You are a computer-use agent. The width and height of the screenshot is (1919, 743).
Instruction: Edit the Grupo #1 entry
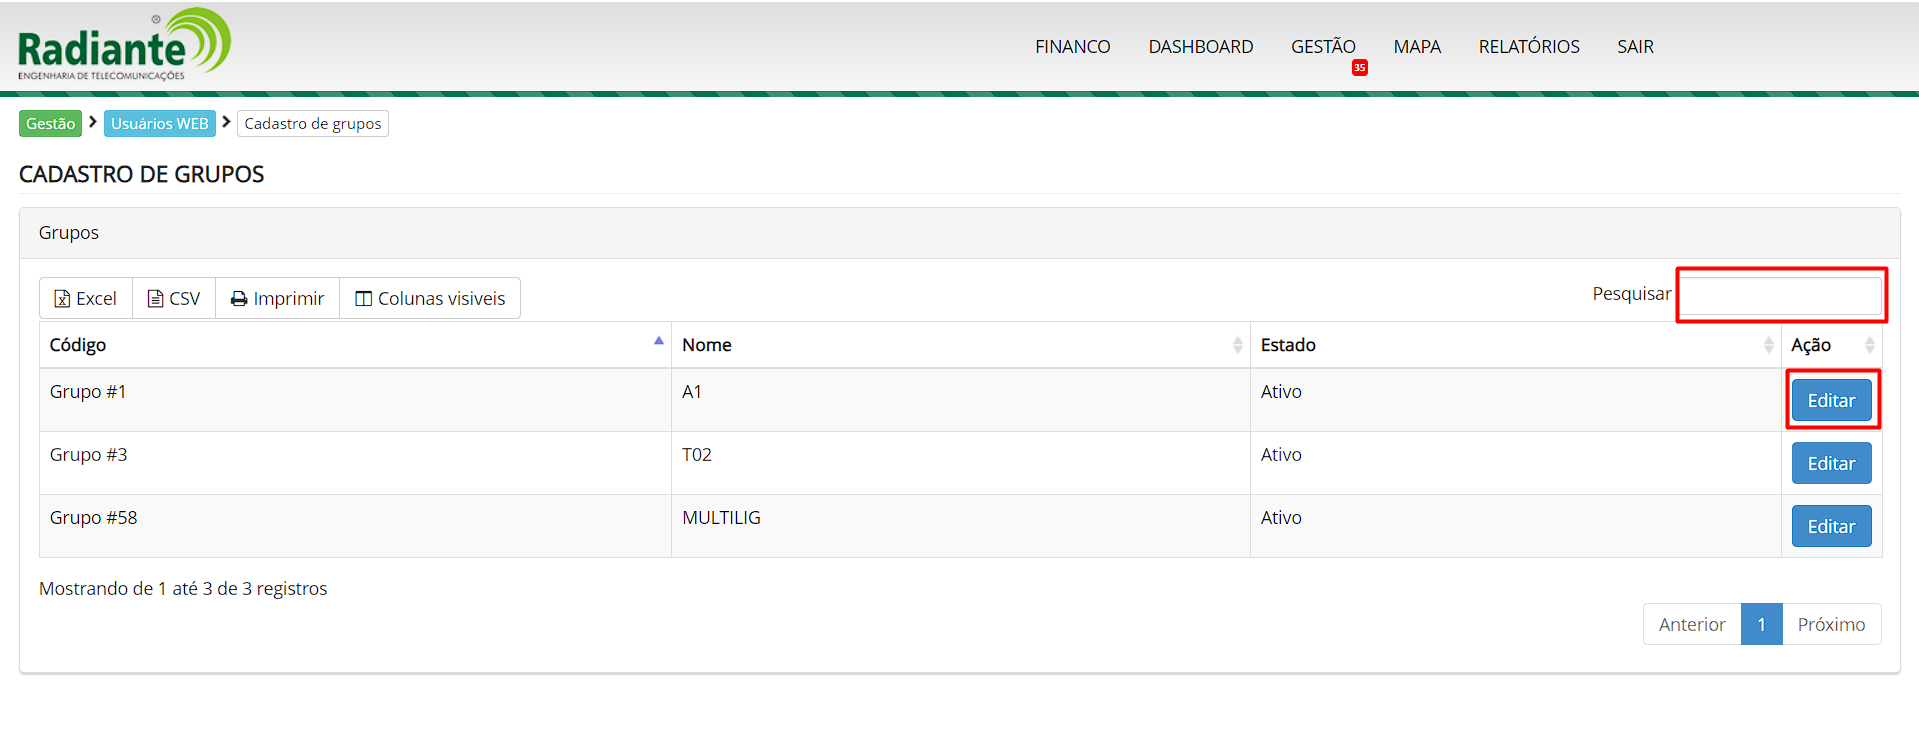tap(1830, 400)
